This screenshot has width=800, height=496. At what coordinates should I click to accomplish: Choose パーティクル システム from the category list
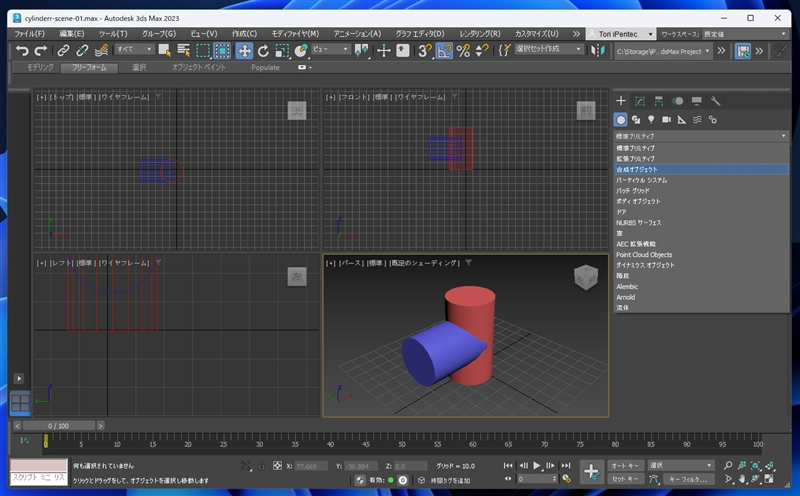click(x=701, y=180)
